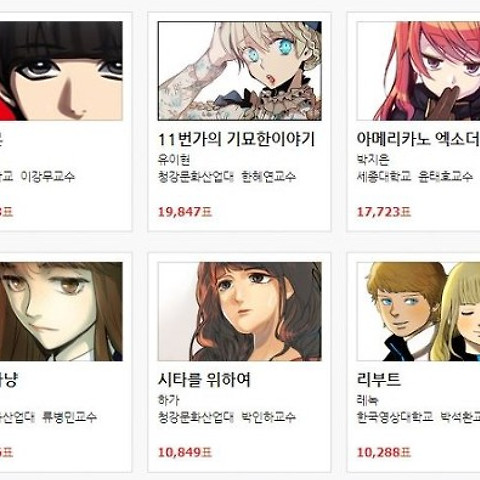Screen dimensions: 480x480
Task: Click 청강문화산업대 박인하교수 text
Action: pos(227,417)
